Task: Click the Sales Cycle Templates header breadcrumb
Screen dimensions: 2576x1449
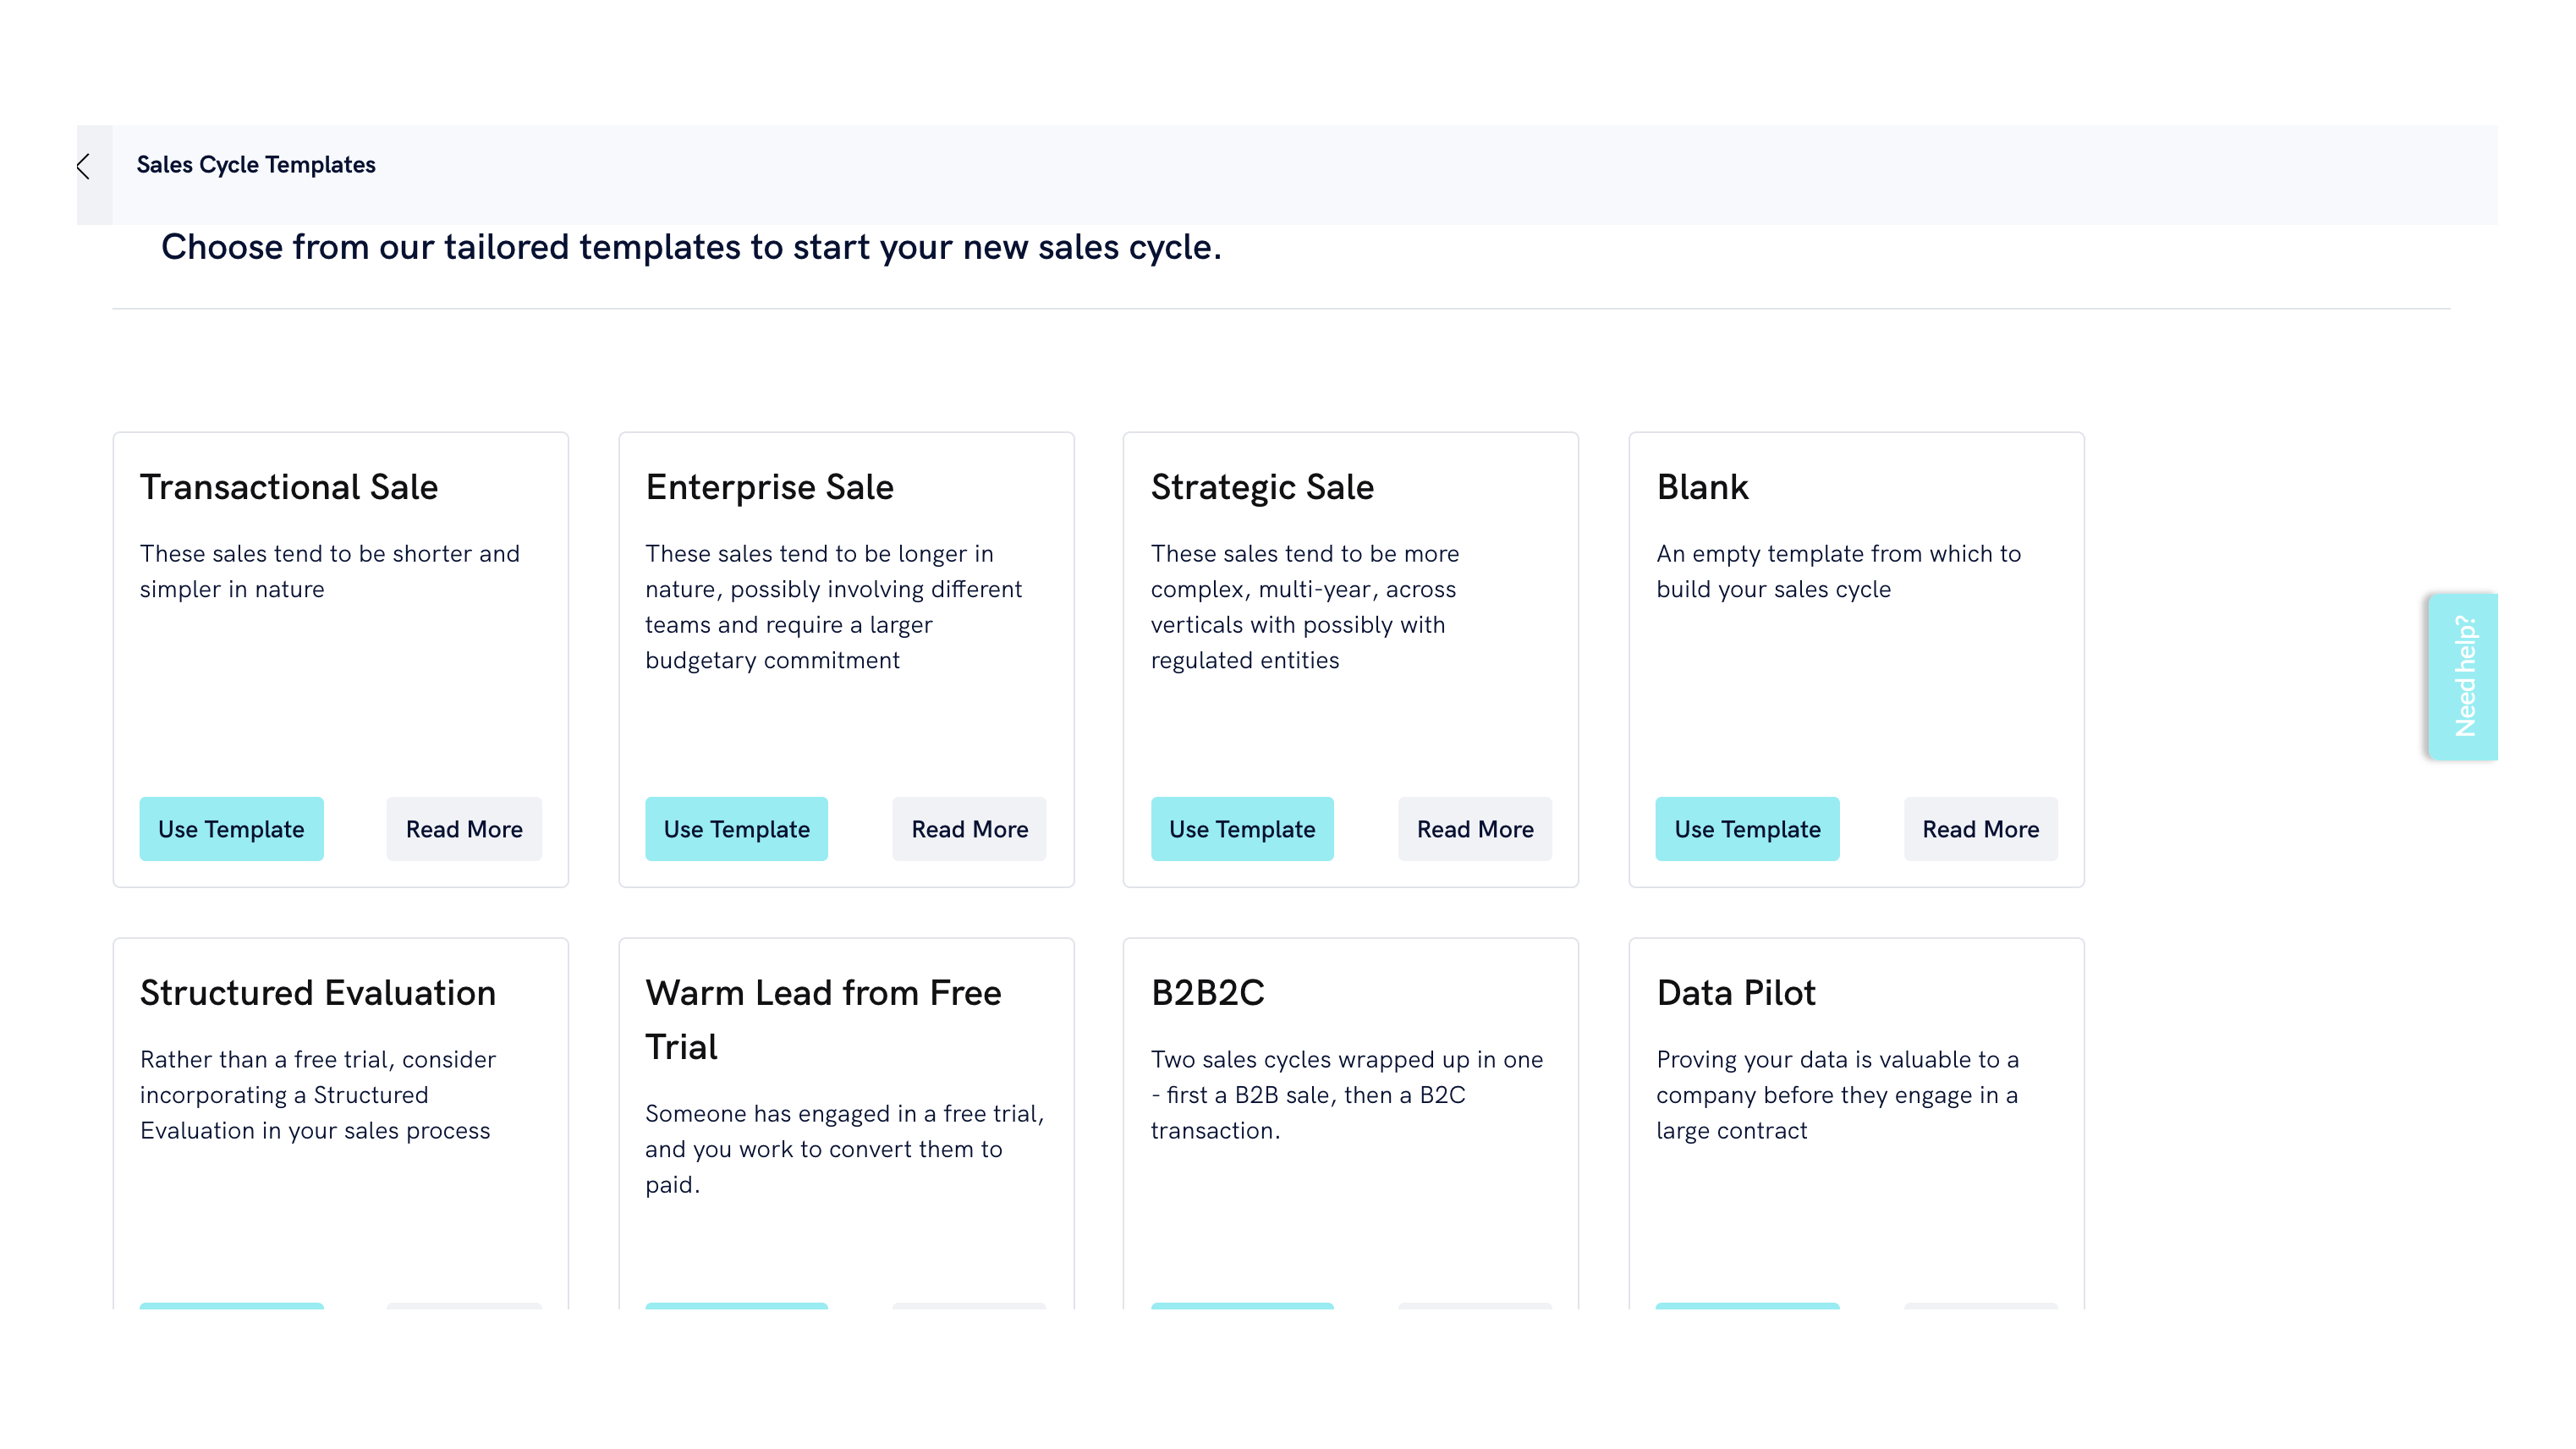Action: point(256,164)
